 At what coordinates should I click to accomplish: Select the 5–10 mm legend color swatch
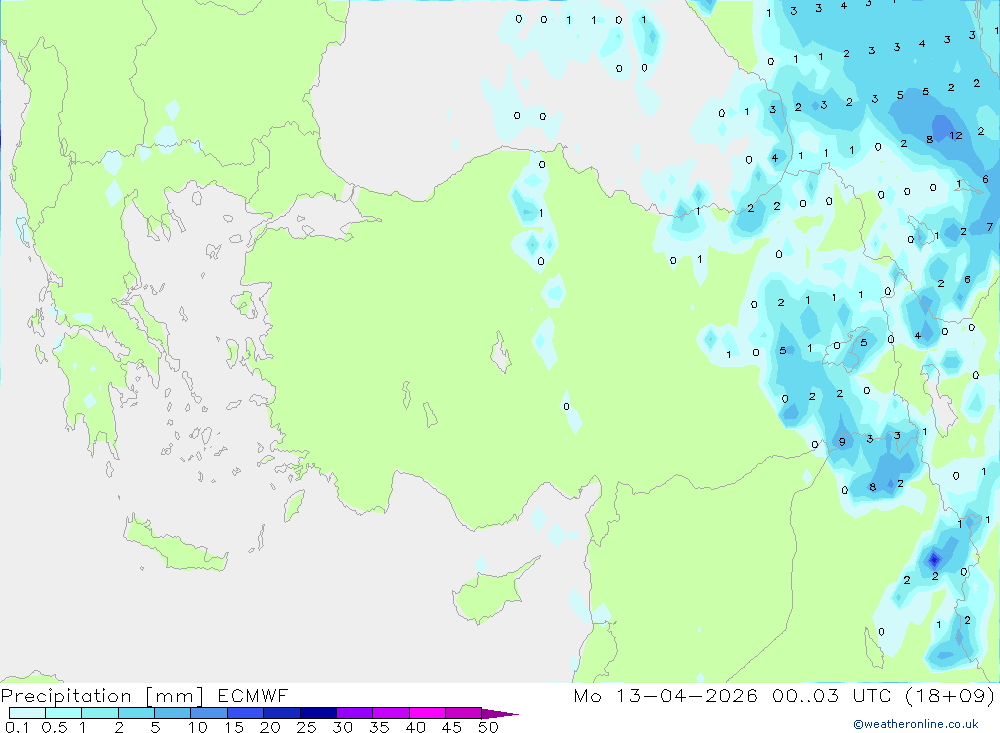coord(172,713)
